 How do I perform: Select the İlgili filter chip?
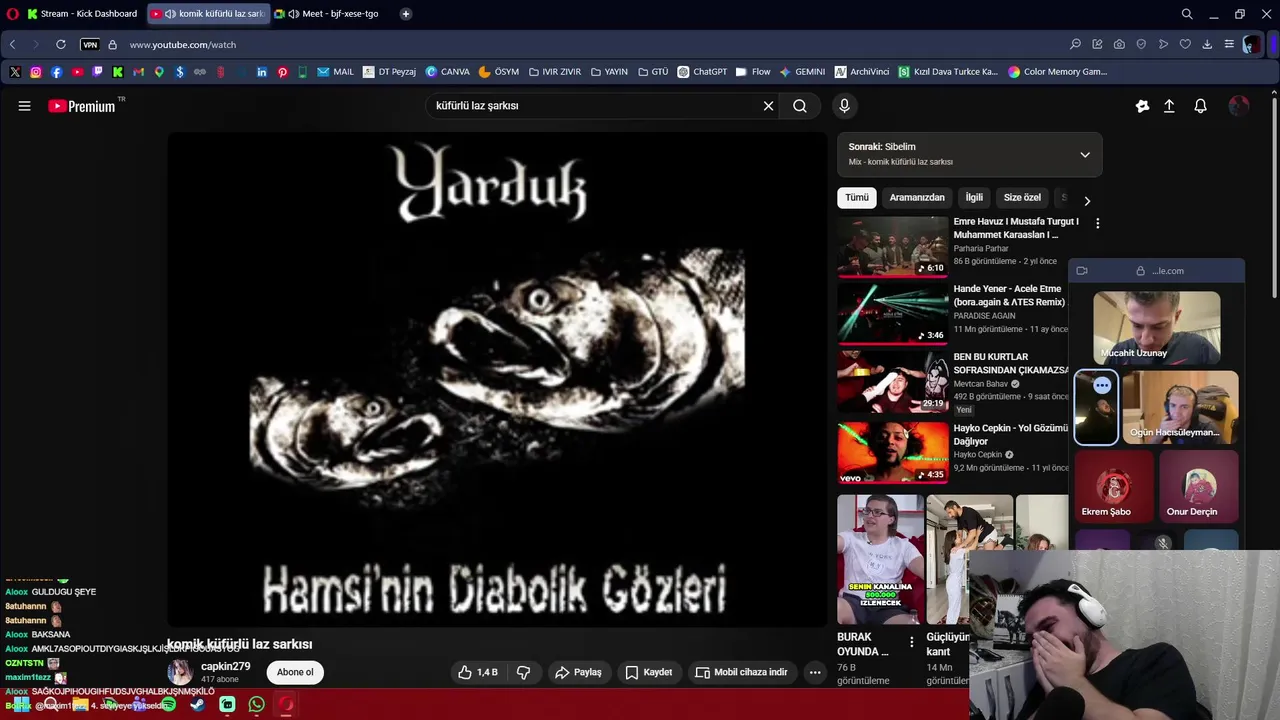point(974,198)
